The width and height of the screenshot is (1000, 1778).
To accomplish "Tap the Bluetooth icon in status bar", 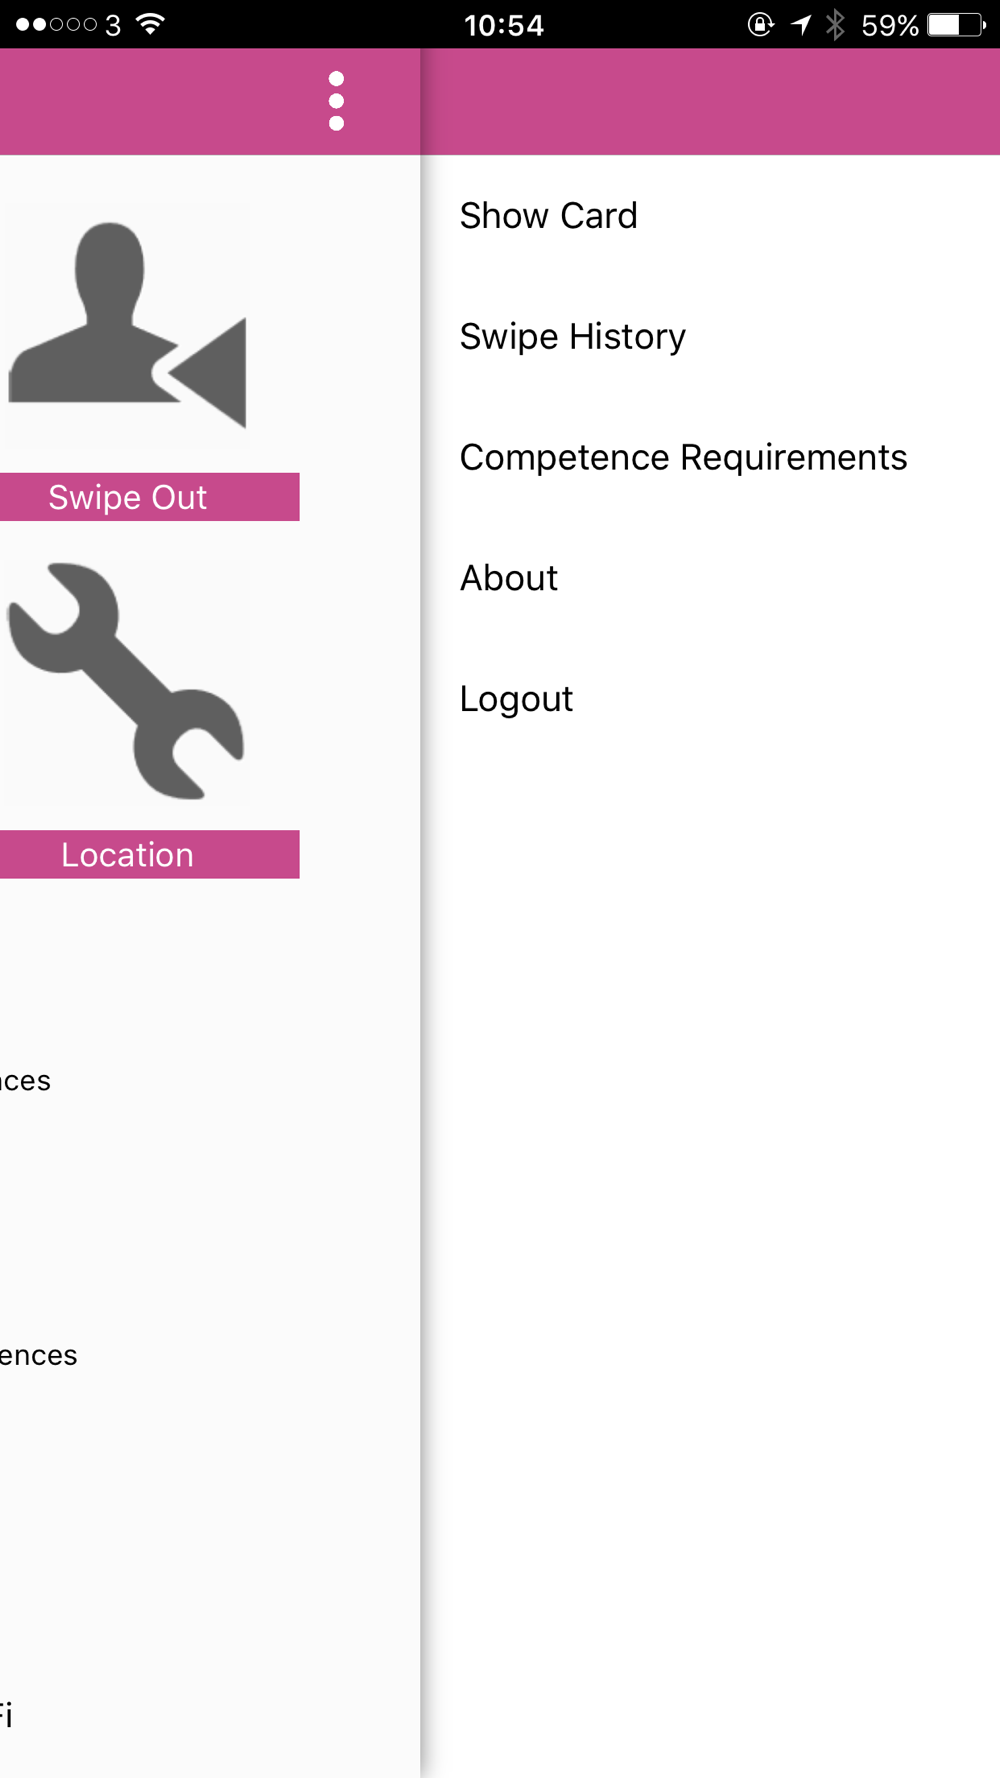I will pyautogui.click(x=835, y=24).
